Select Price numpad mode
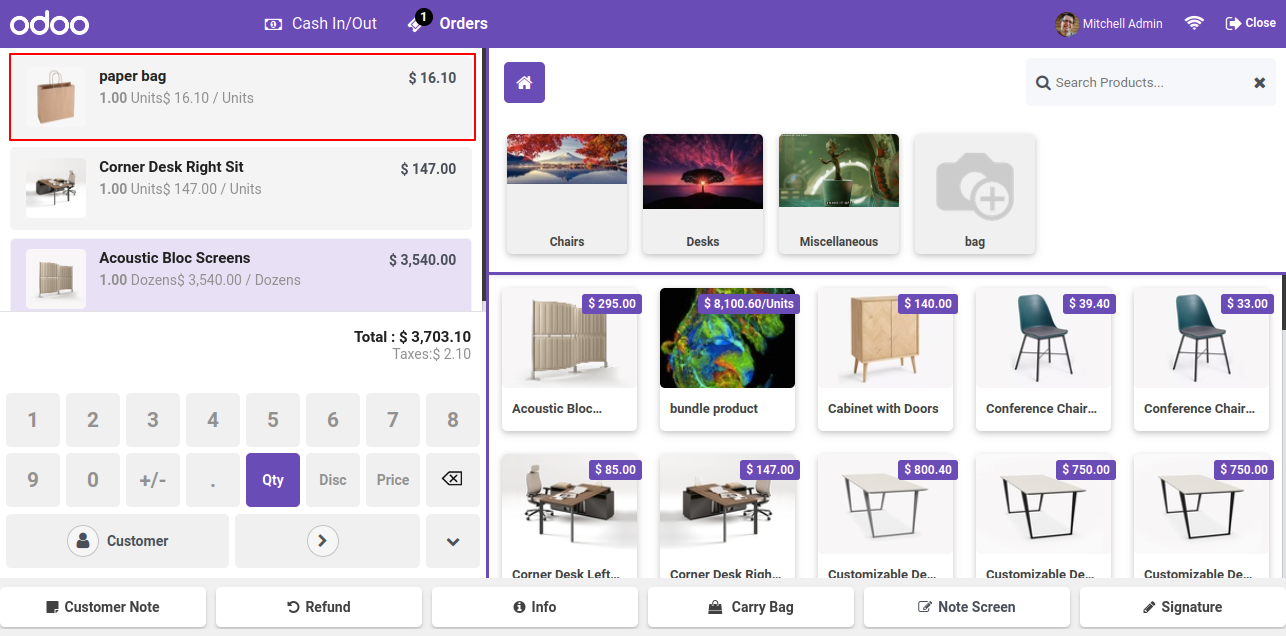This screenshot has width=1286, height=636. point(393,480)
